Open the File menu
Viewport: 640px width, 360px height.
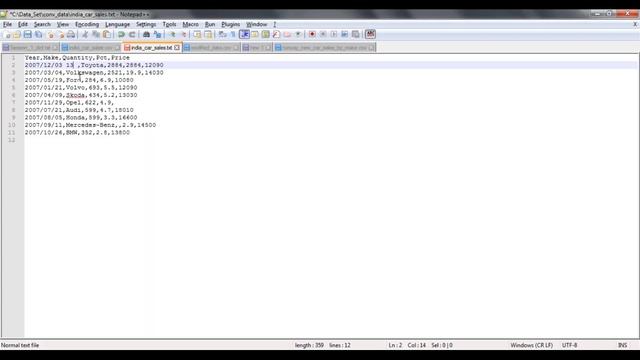point(7,24)
